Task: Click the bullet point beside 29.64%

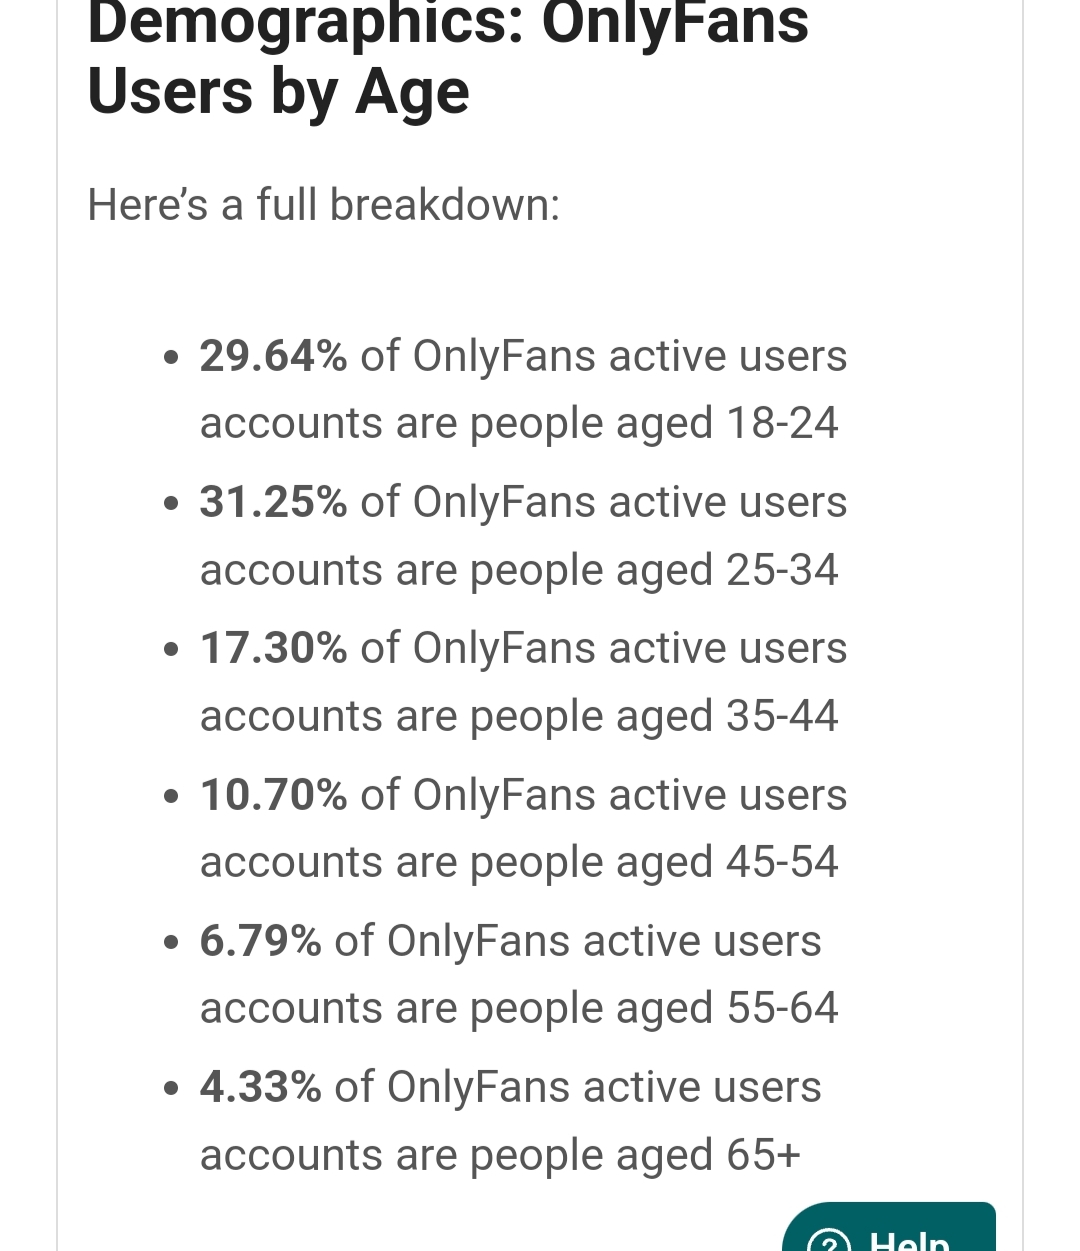Action: tap(173, 357)
